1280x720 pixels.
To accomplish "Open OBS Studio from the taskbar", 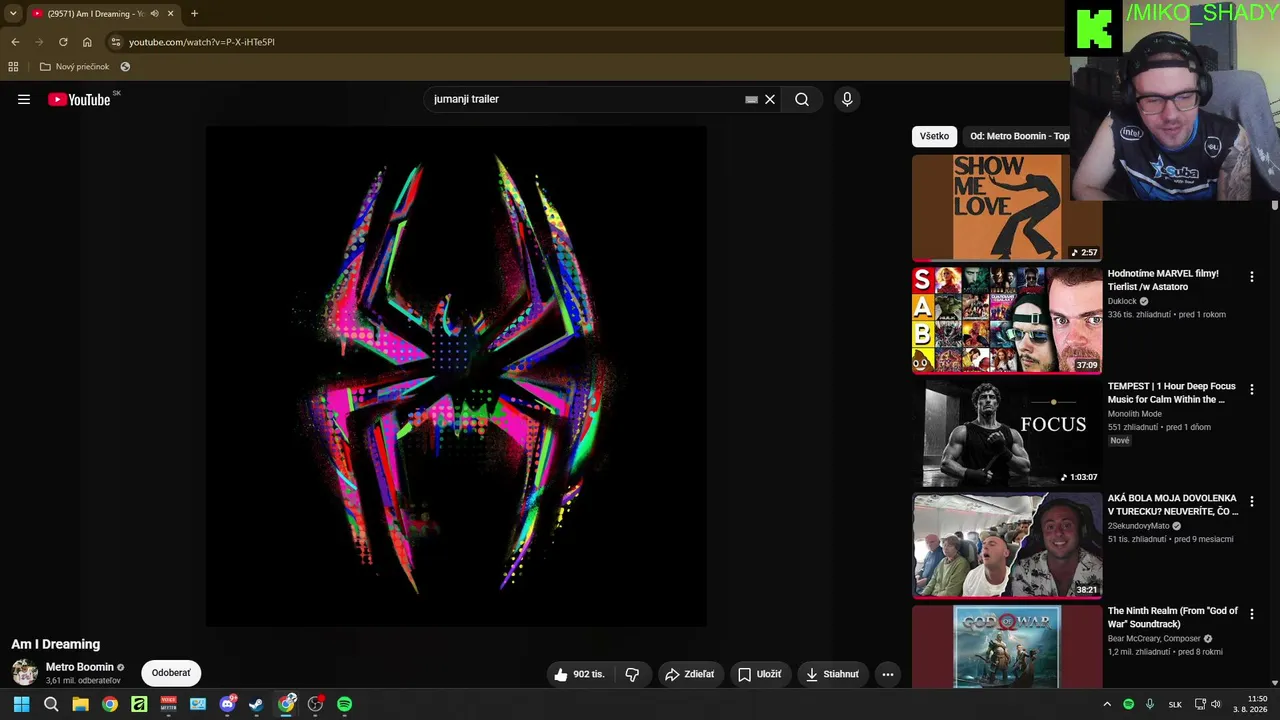I will (315, 704).
